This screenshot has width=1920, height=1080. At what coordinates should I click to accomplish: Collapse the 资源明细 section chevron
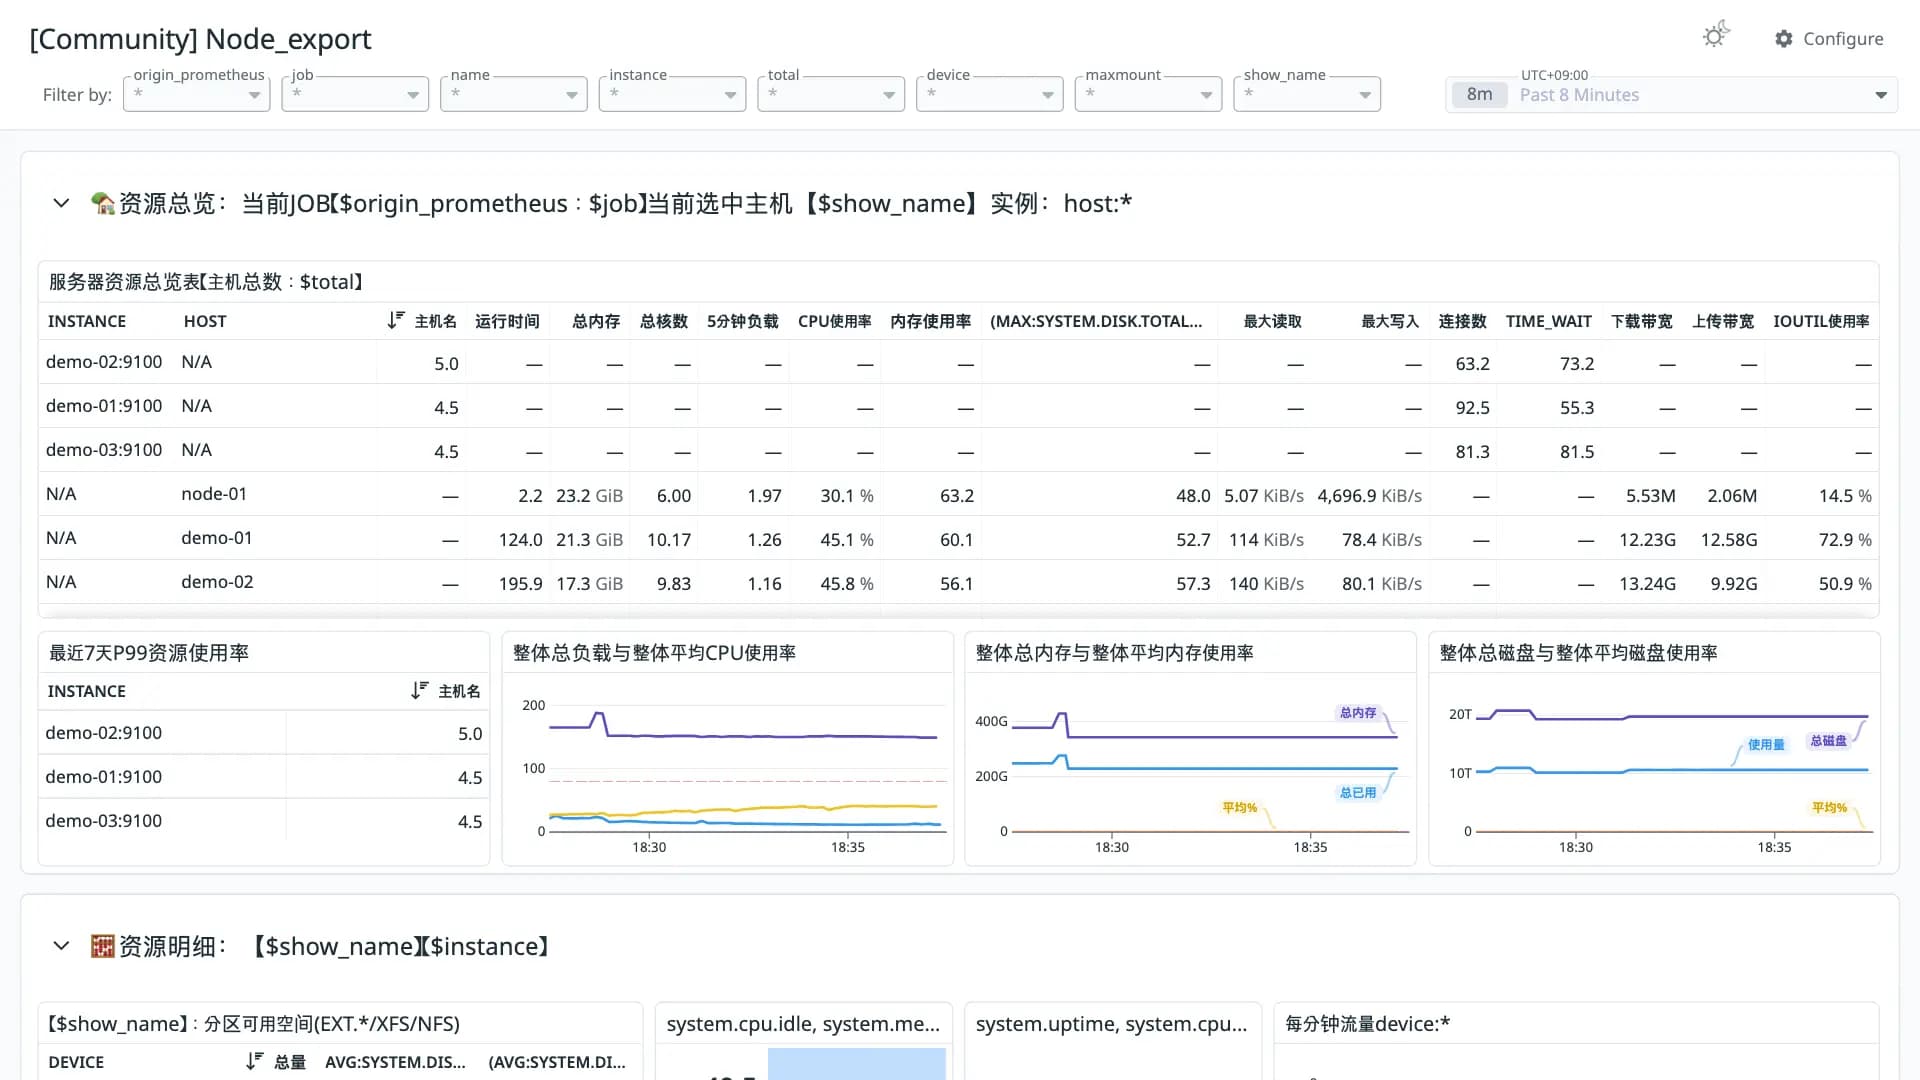tap(61, 946)
